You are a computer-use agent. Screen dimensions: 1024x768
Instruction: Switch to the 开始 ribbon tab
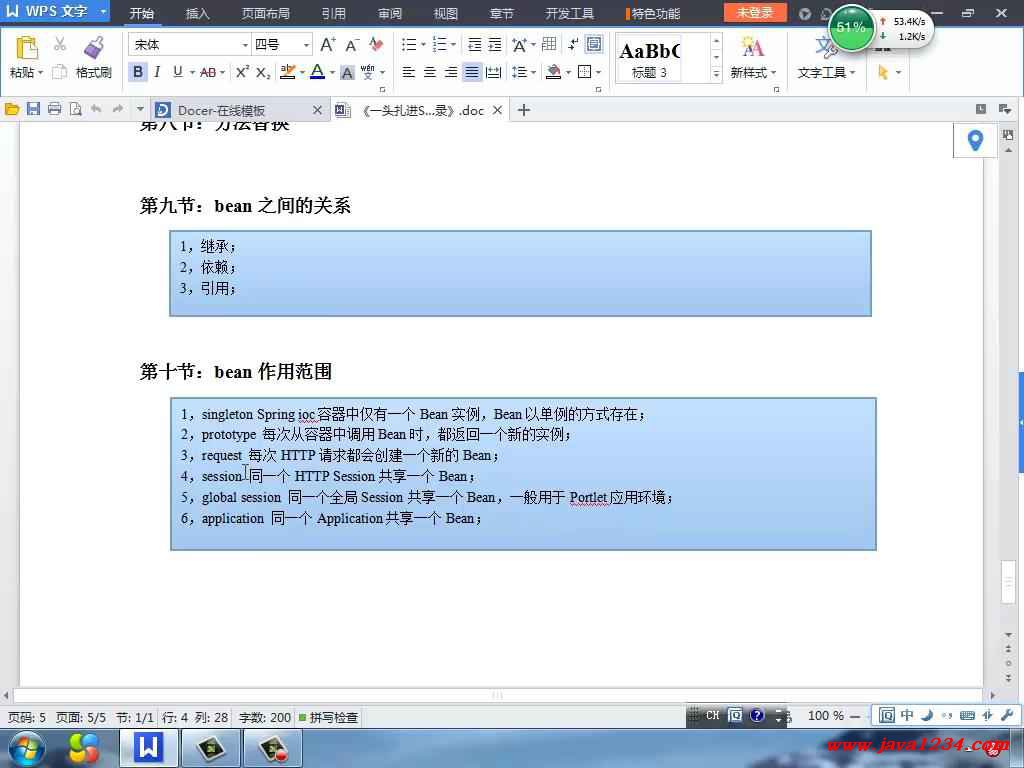coord(142,13)
